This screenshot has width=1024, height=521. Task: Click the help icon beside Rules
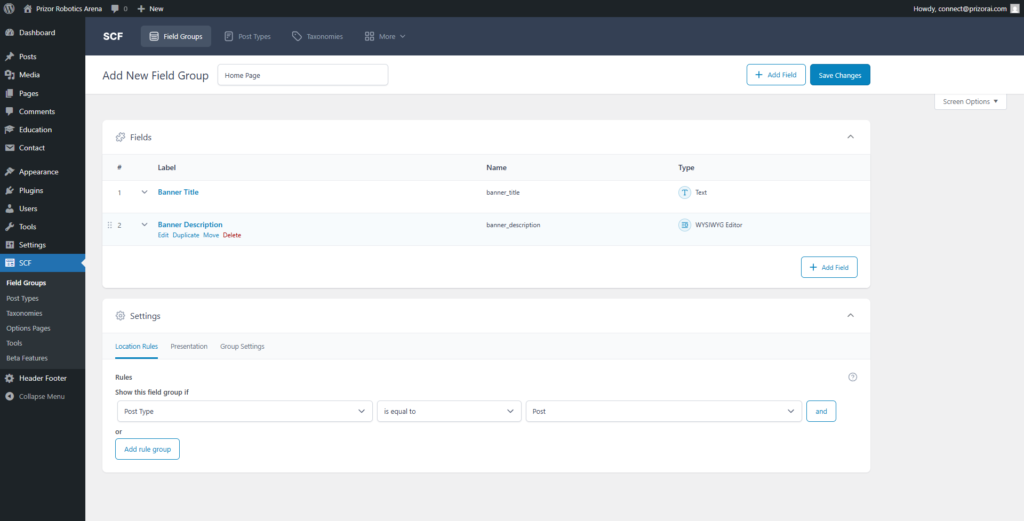(x=852, y=377)
